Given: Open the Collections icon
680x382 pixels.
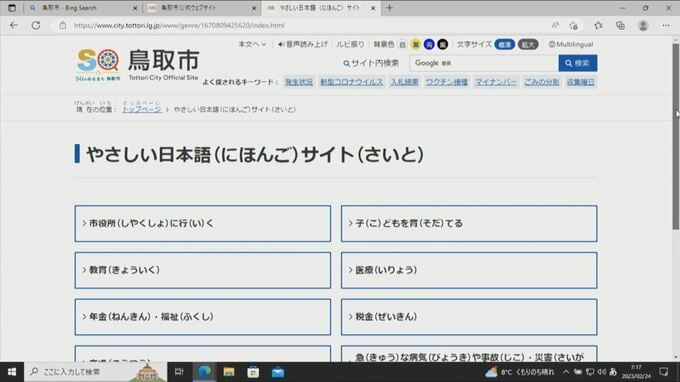Looking at the screenshot, I should click(621, 26).
